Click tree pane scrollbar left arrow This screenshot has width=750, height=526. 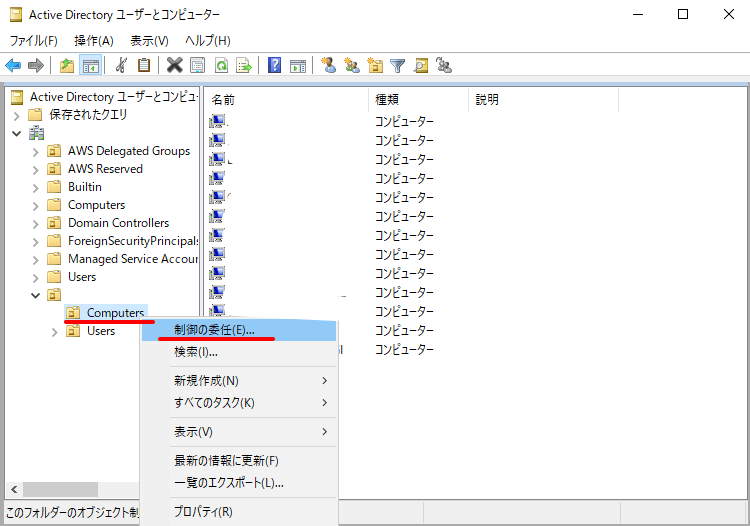[x=14, y=490]
